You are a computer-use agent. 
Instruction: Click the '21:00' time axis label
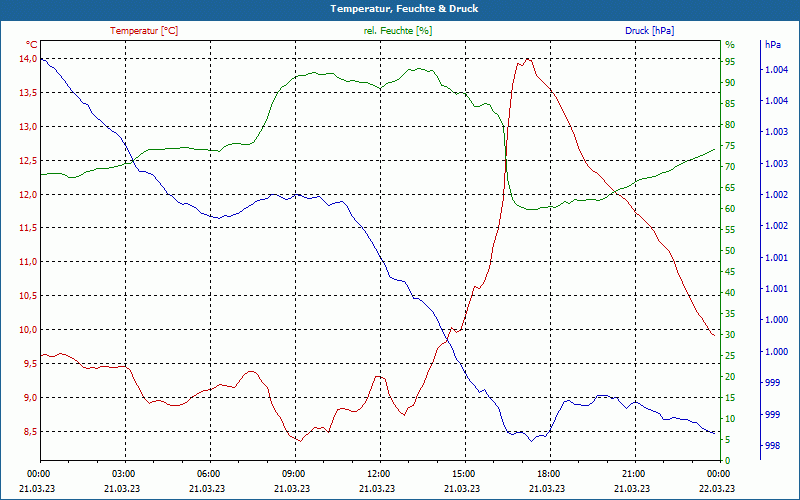click(633, 474)
